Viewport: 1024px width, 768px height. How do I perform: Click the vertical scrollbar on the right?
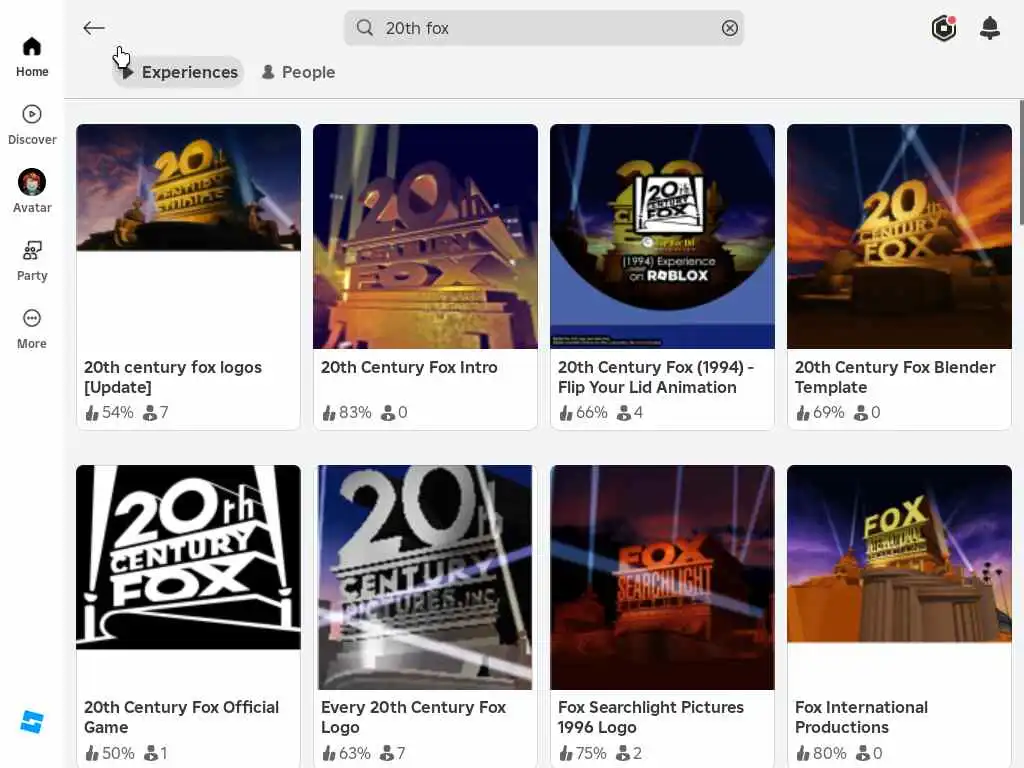coord(1021,163)
